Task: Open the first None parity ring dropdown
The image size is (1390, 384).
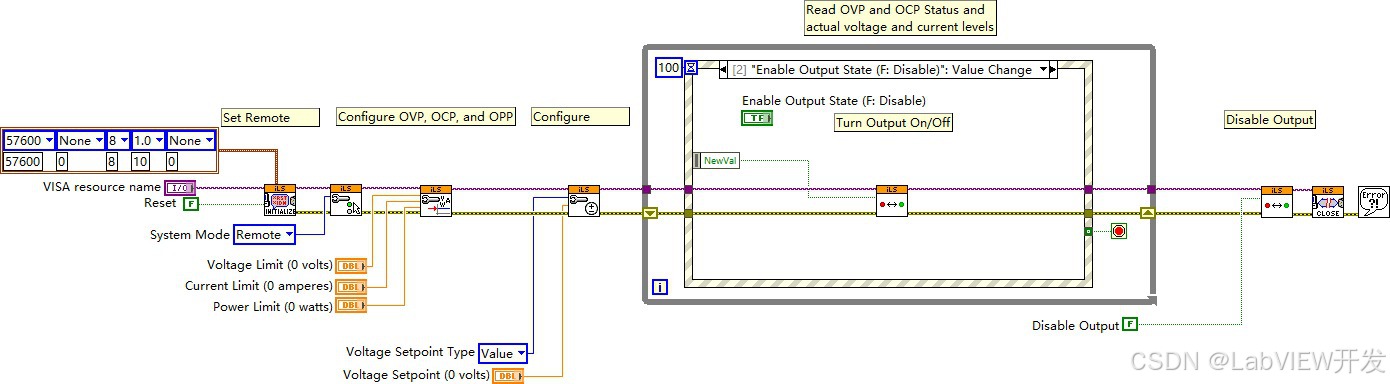Action: click(x=80, y=140)
